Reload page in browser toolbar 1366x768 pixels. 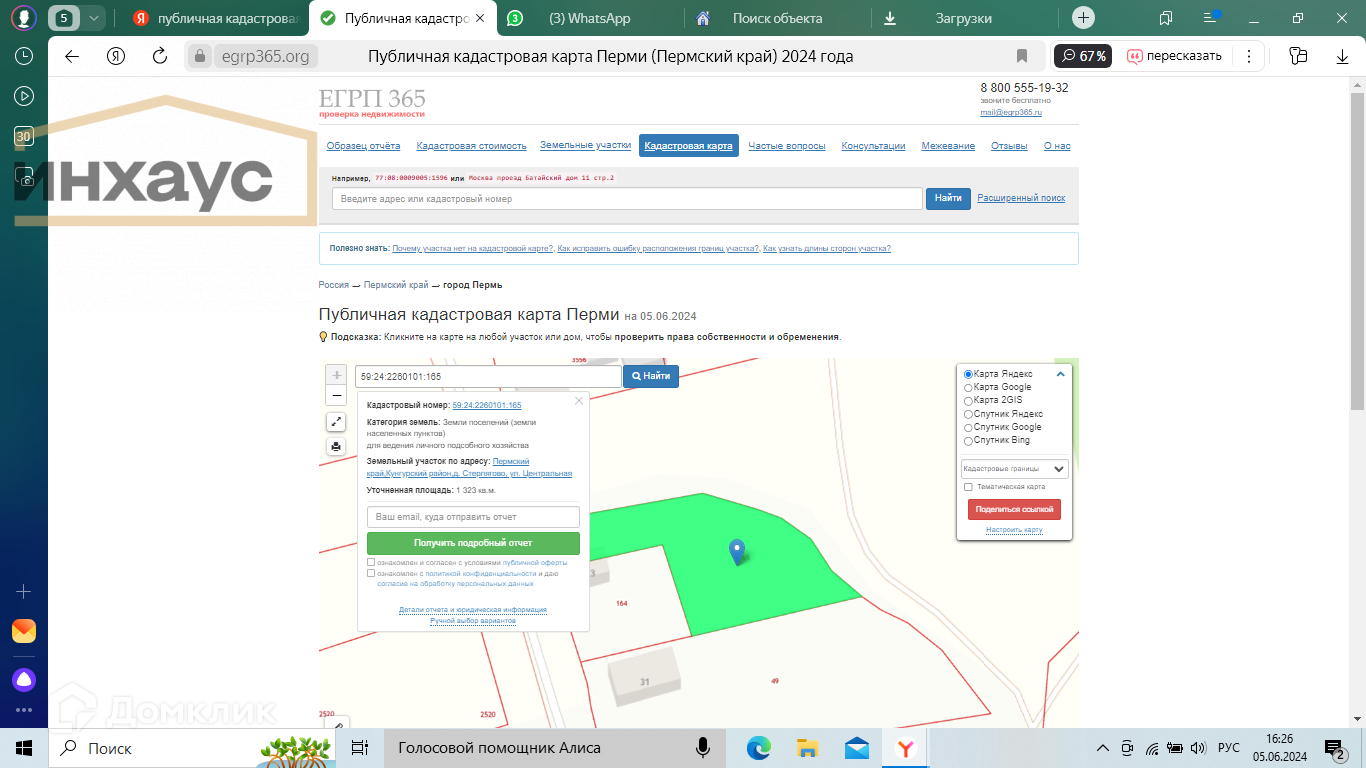click(x=159, y=56)
